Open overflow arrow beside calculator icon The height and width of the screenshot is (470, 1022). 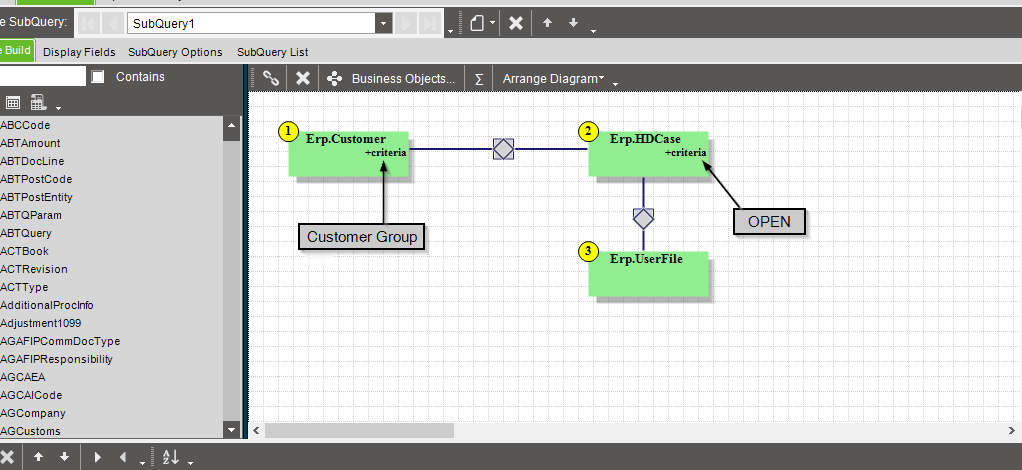(58, 108)
